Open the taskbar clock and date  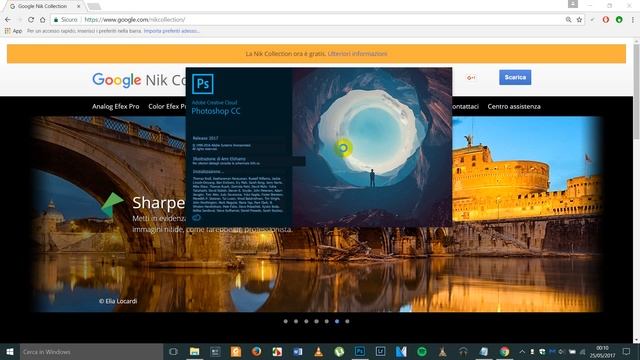tap(602, 352)
